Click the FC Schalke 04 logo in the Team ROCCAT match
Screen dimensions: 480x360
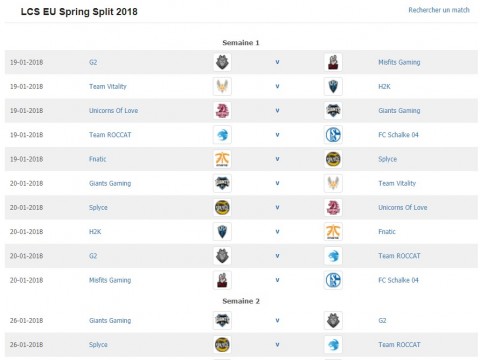coord(333,135)
